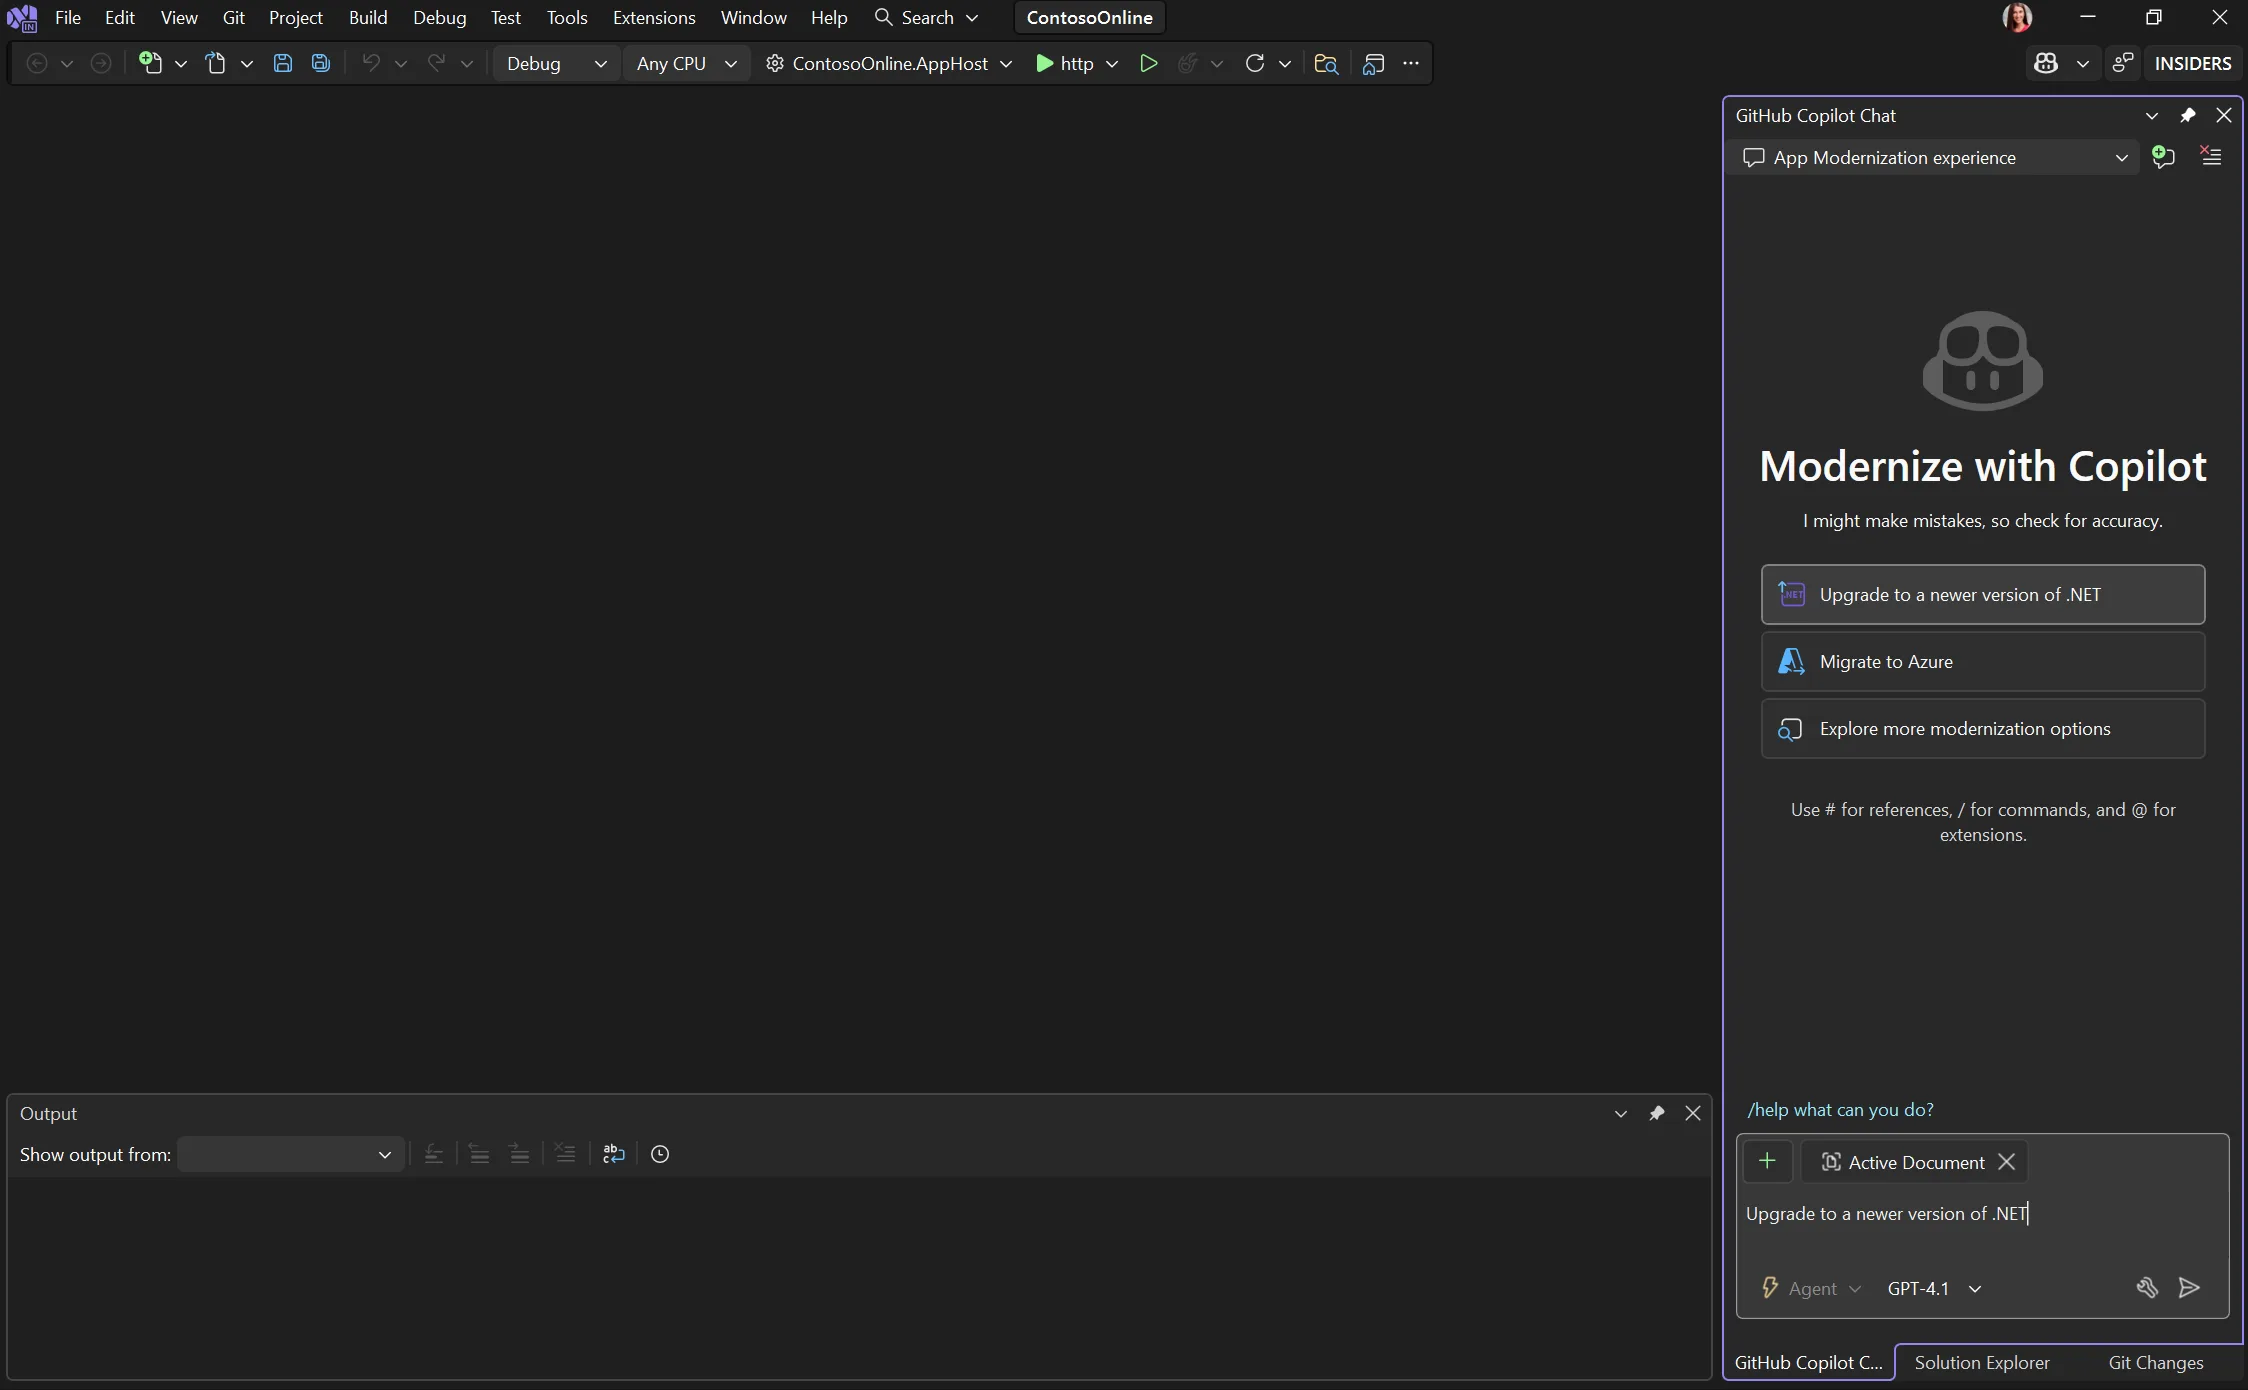Click the Undo icon in the toolbar
Image resolution: width=2248 pixels, height=1390 pixels.
[x=371, y=63]
